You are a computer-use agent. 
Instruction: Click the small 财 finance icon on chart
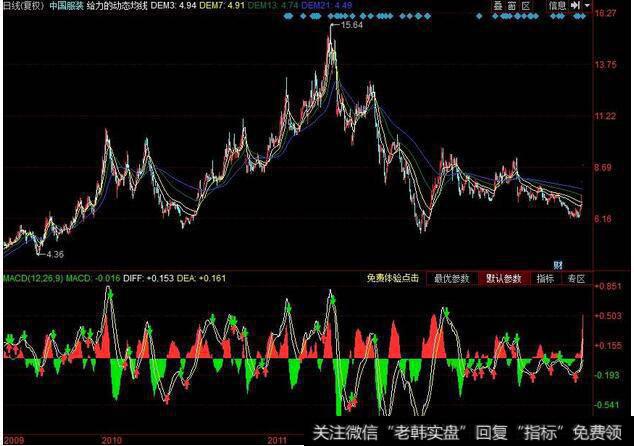click(571, 264)
